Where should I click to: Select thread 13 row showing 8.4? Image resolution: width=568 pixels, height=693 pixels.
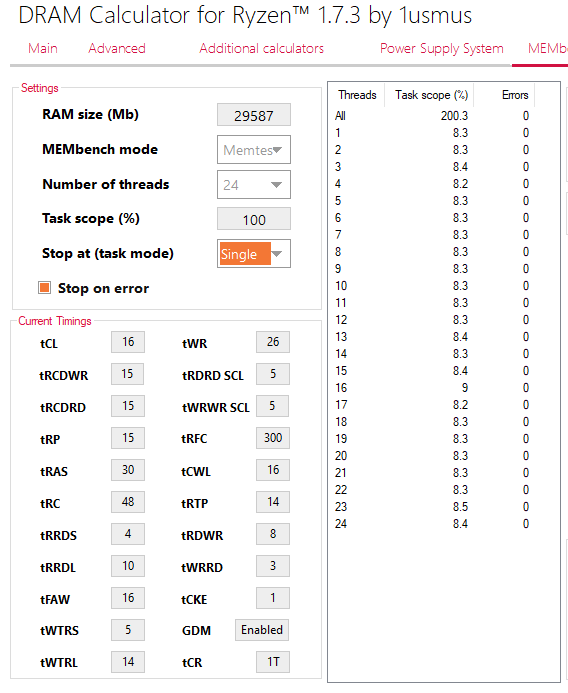coord(432,337)
